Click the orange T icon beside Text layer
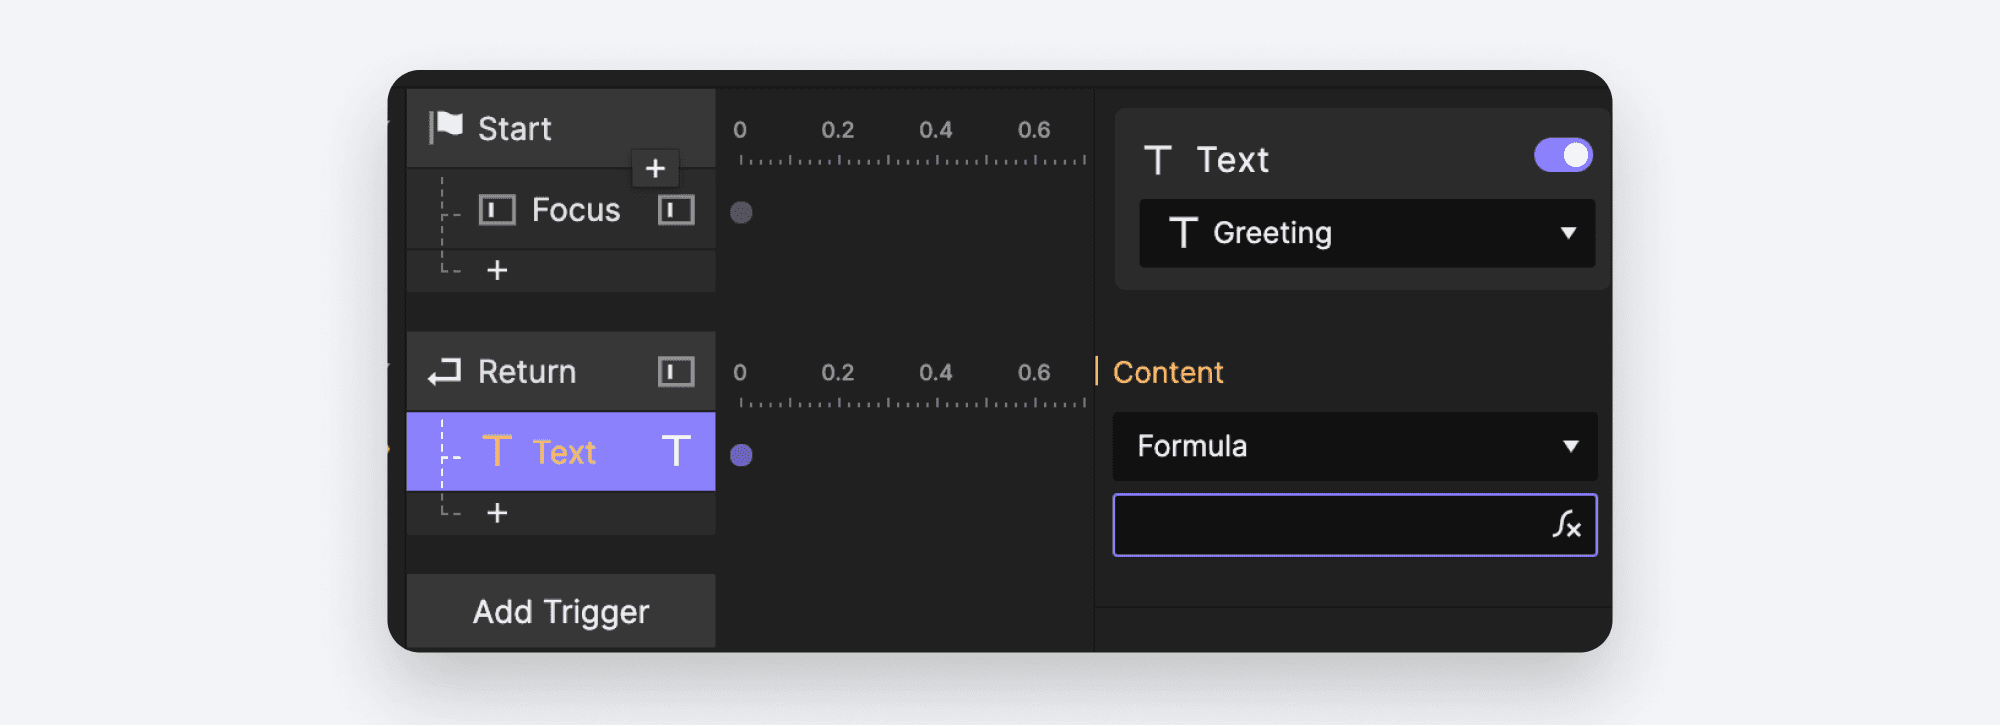This screenshot has height=726, width=2000. click(x=499, y=451)
